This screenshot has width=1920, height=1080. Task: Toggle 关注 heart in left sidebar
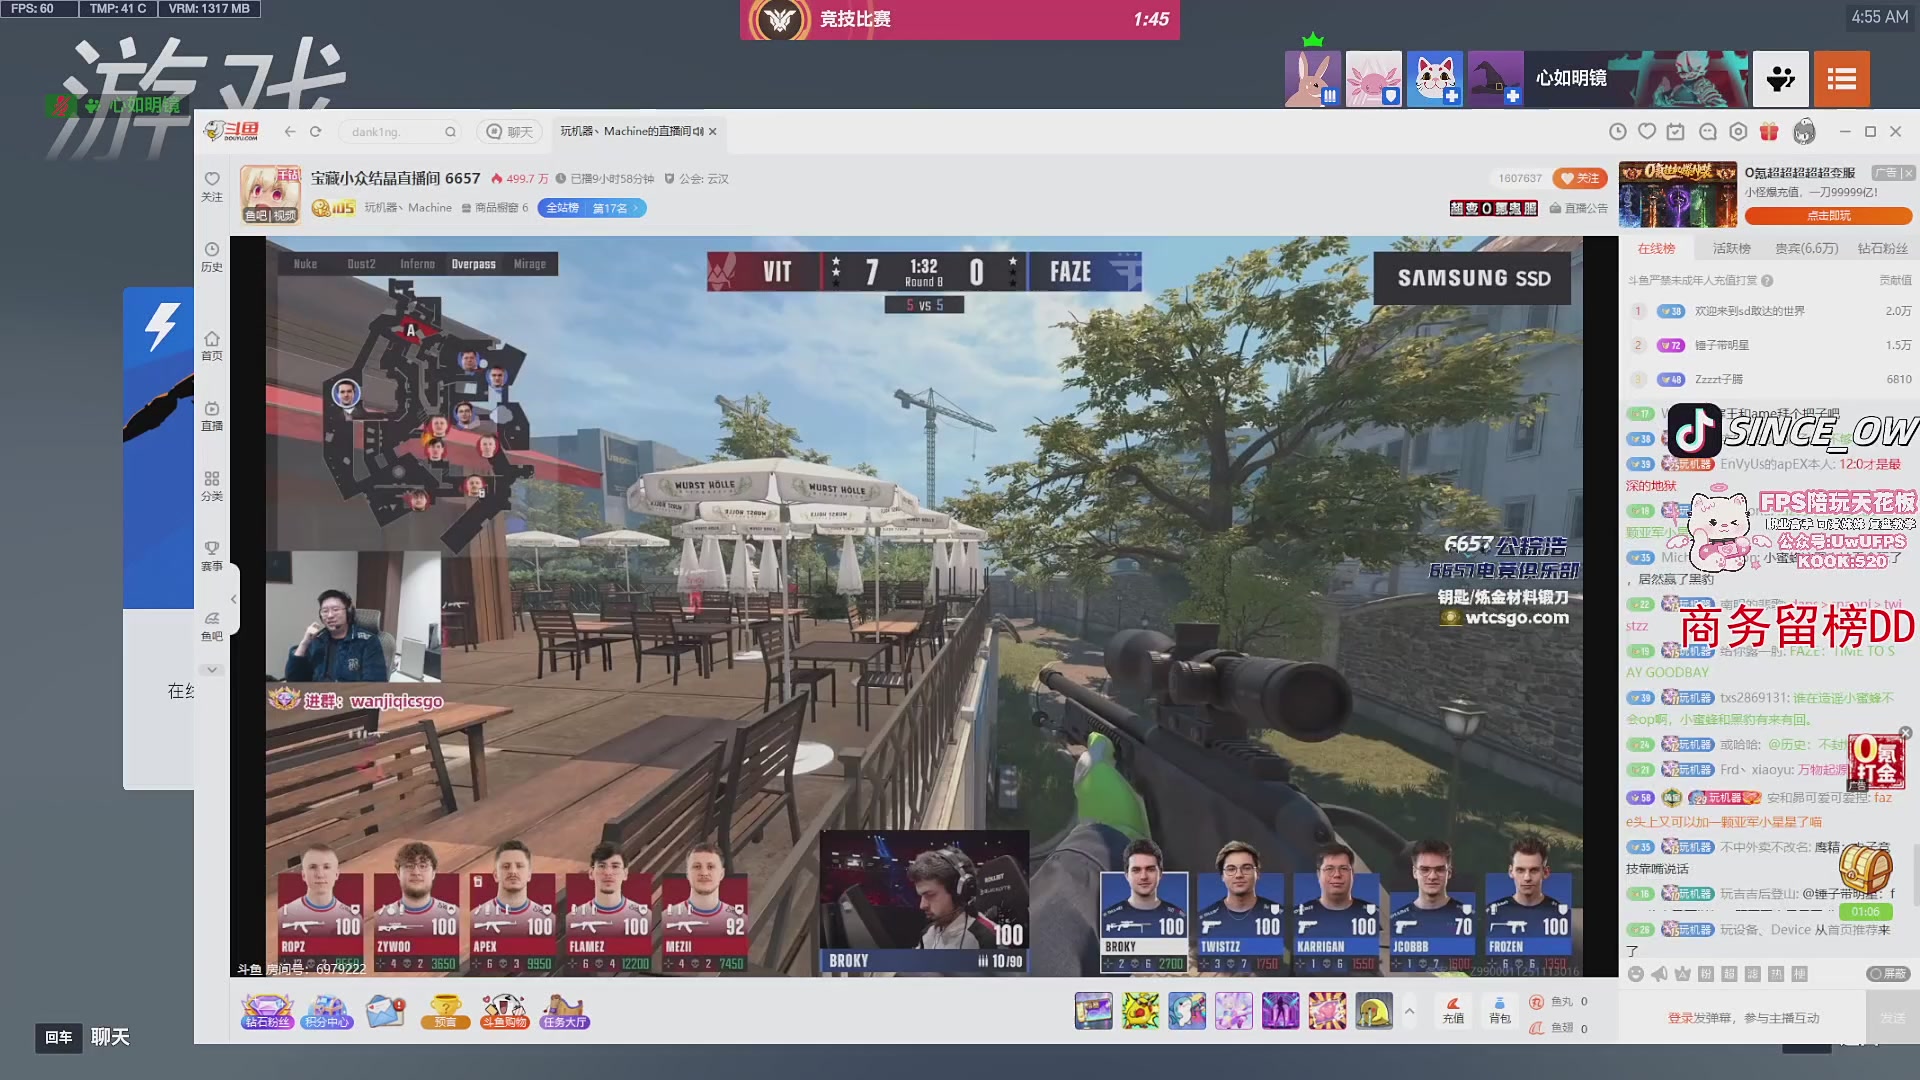click(211, 186)
